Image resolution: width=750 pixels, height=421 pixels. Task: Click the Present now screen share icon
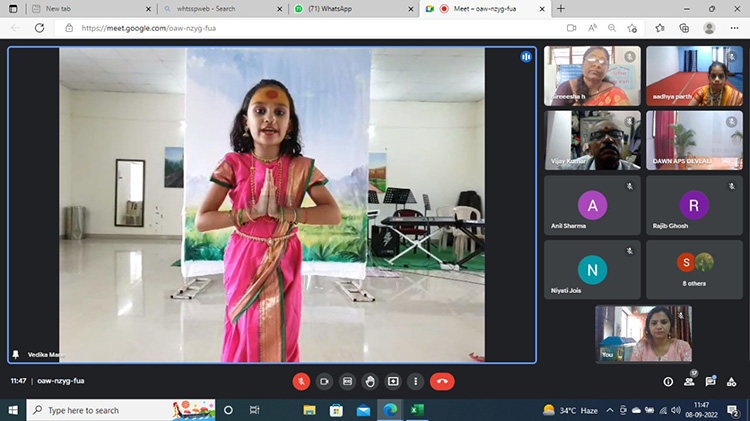pos(393,381)
